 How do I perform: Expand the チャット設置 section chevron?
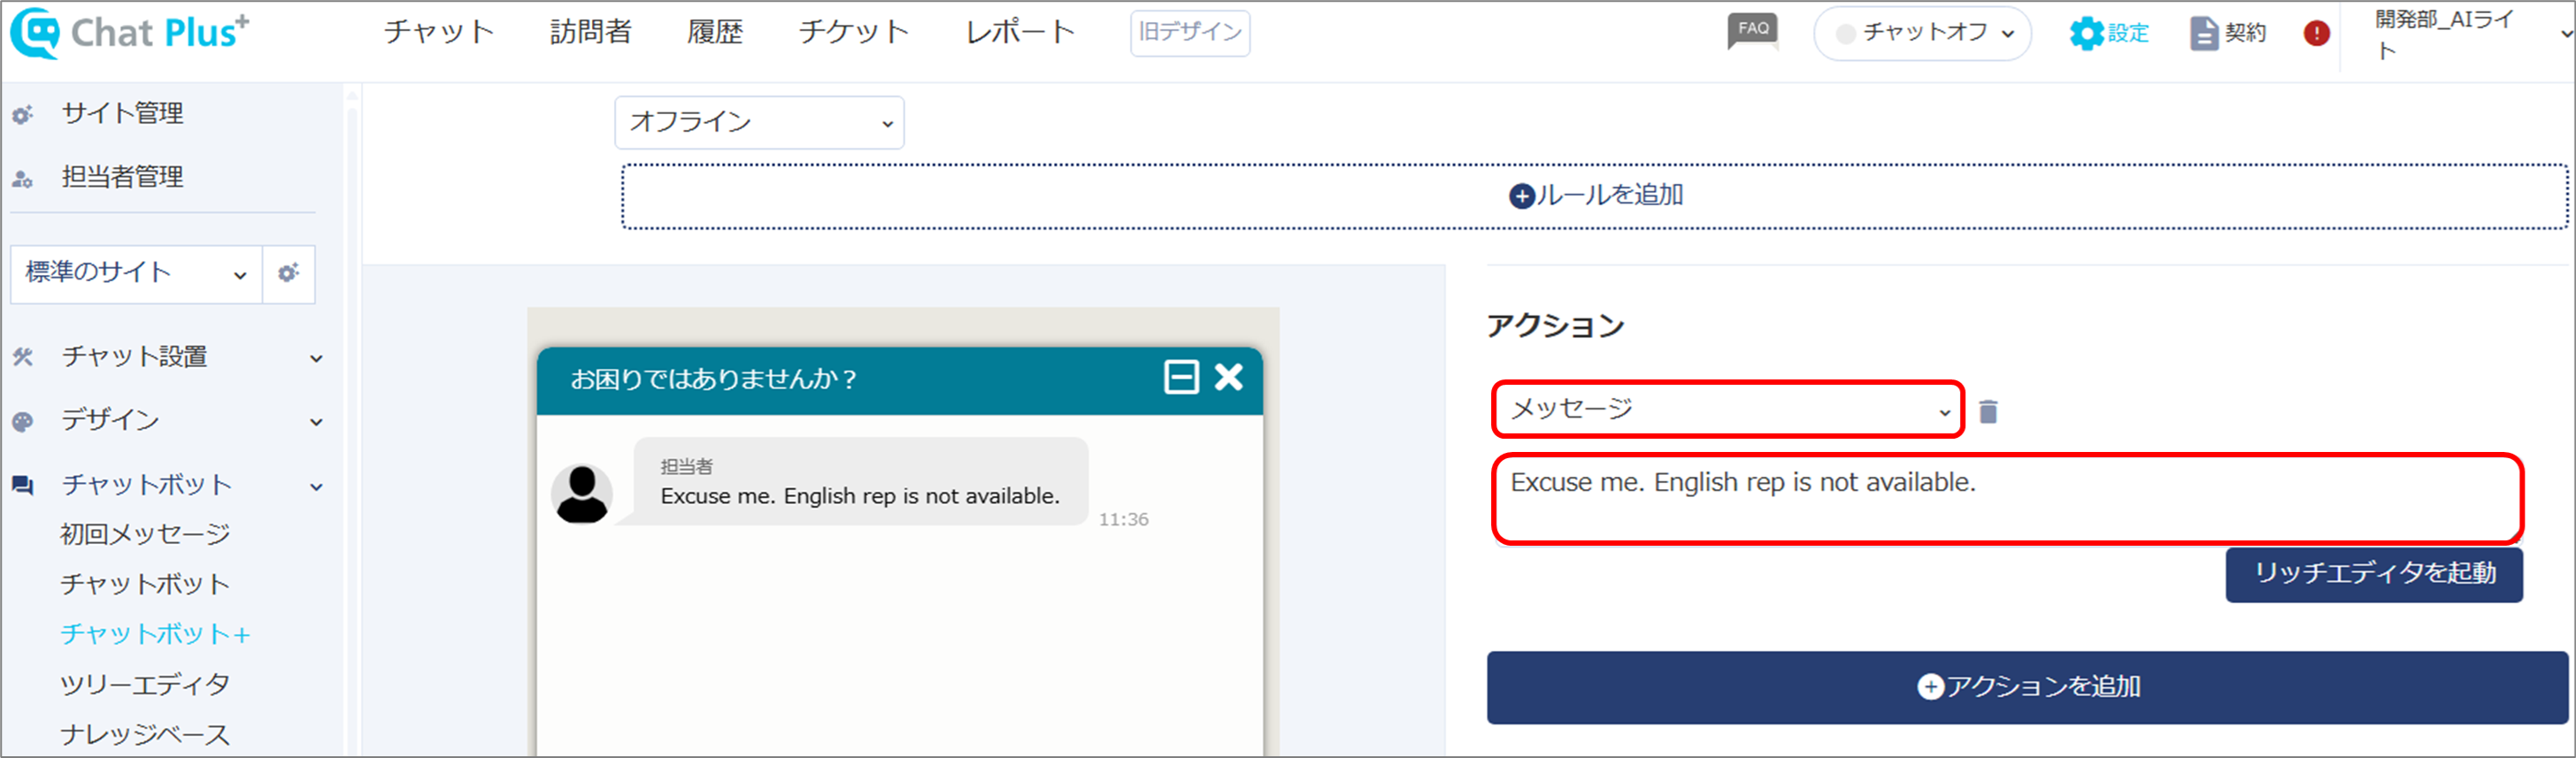[x=316, y=358]
